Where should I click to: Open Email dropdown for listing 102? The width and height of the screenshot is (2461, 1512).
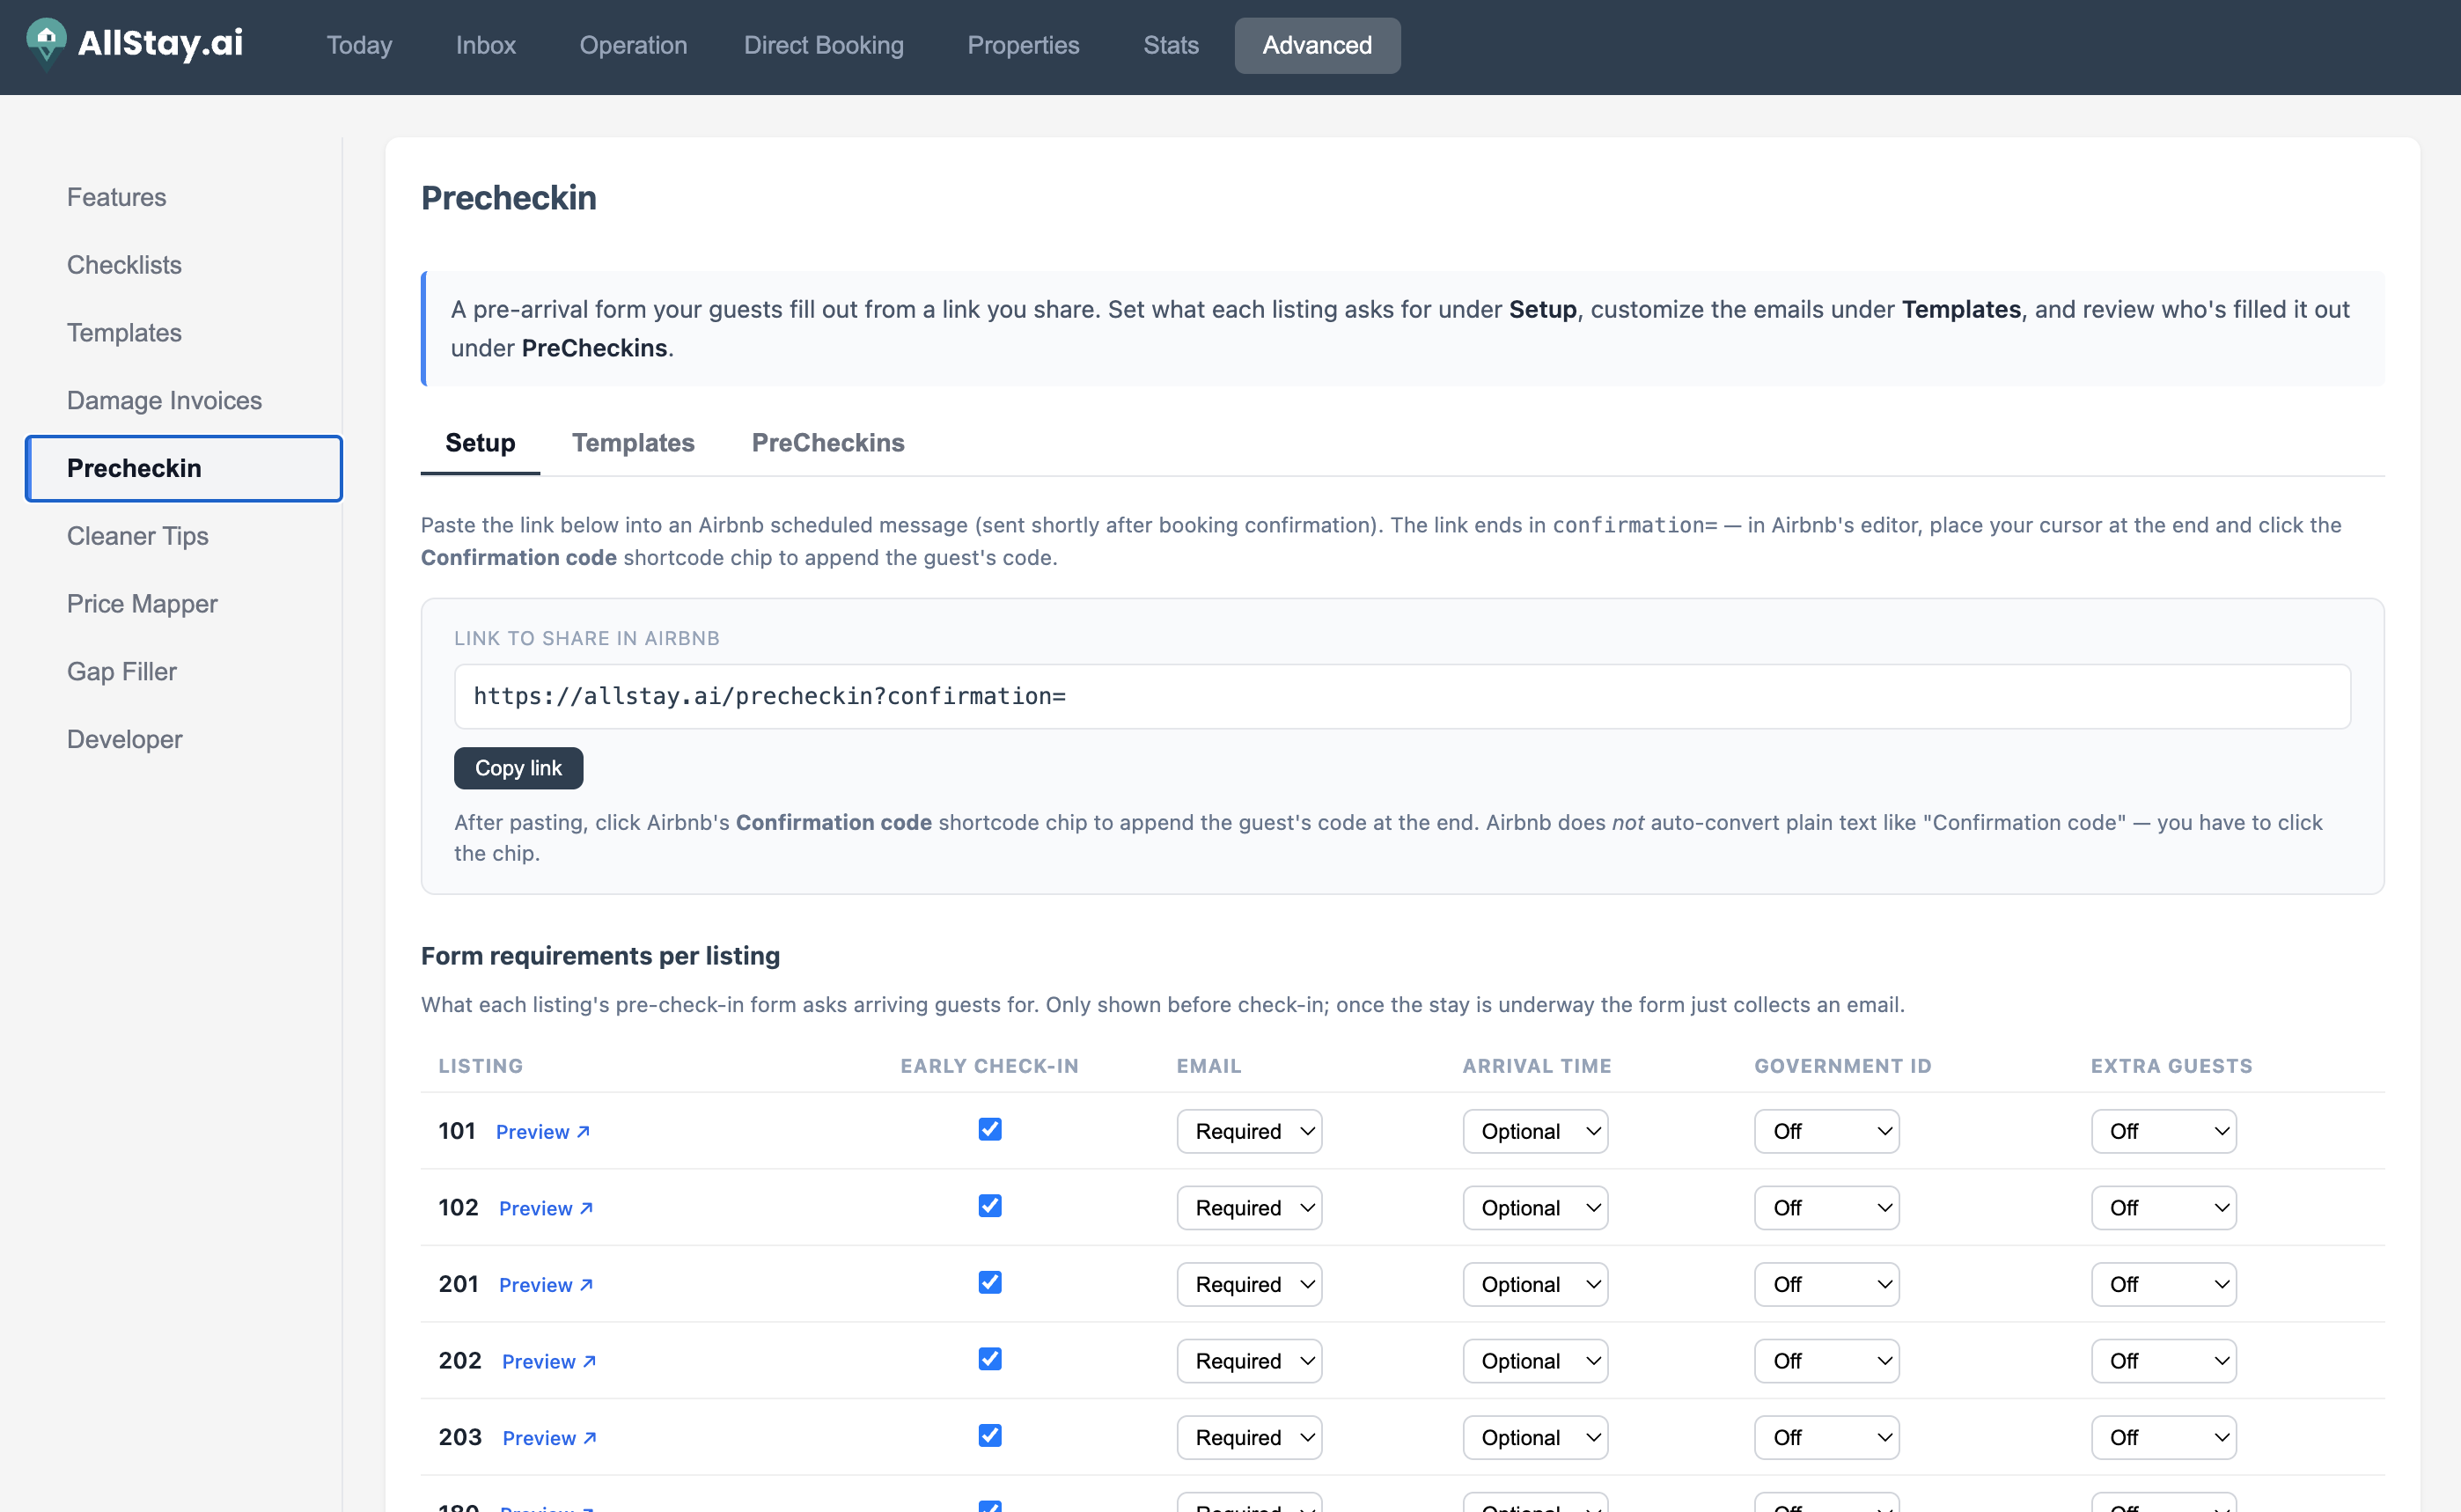point(1249,1208)
